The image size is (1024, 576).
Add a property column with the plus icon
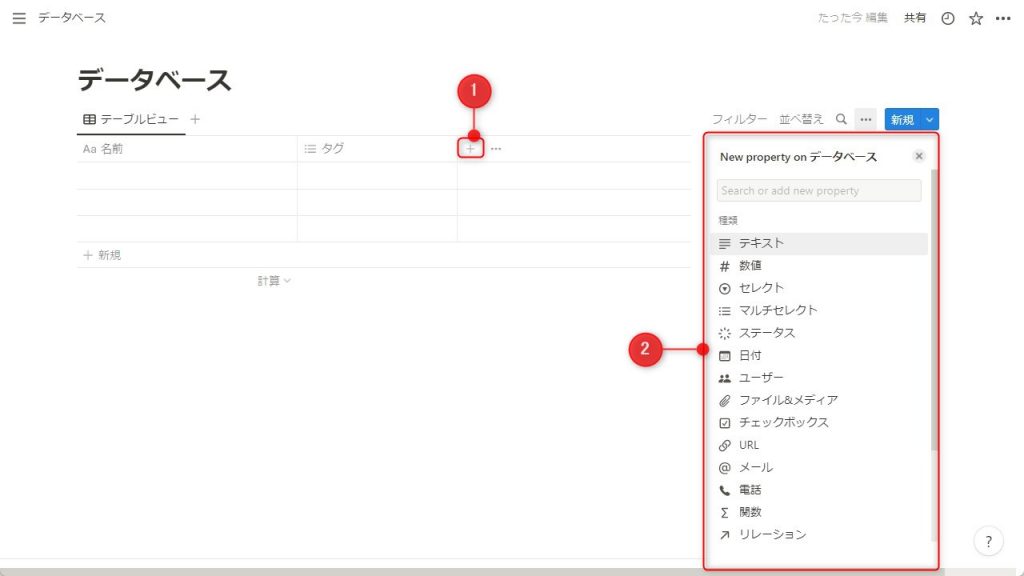(x=470, y=148)
